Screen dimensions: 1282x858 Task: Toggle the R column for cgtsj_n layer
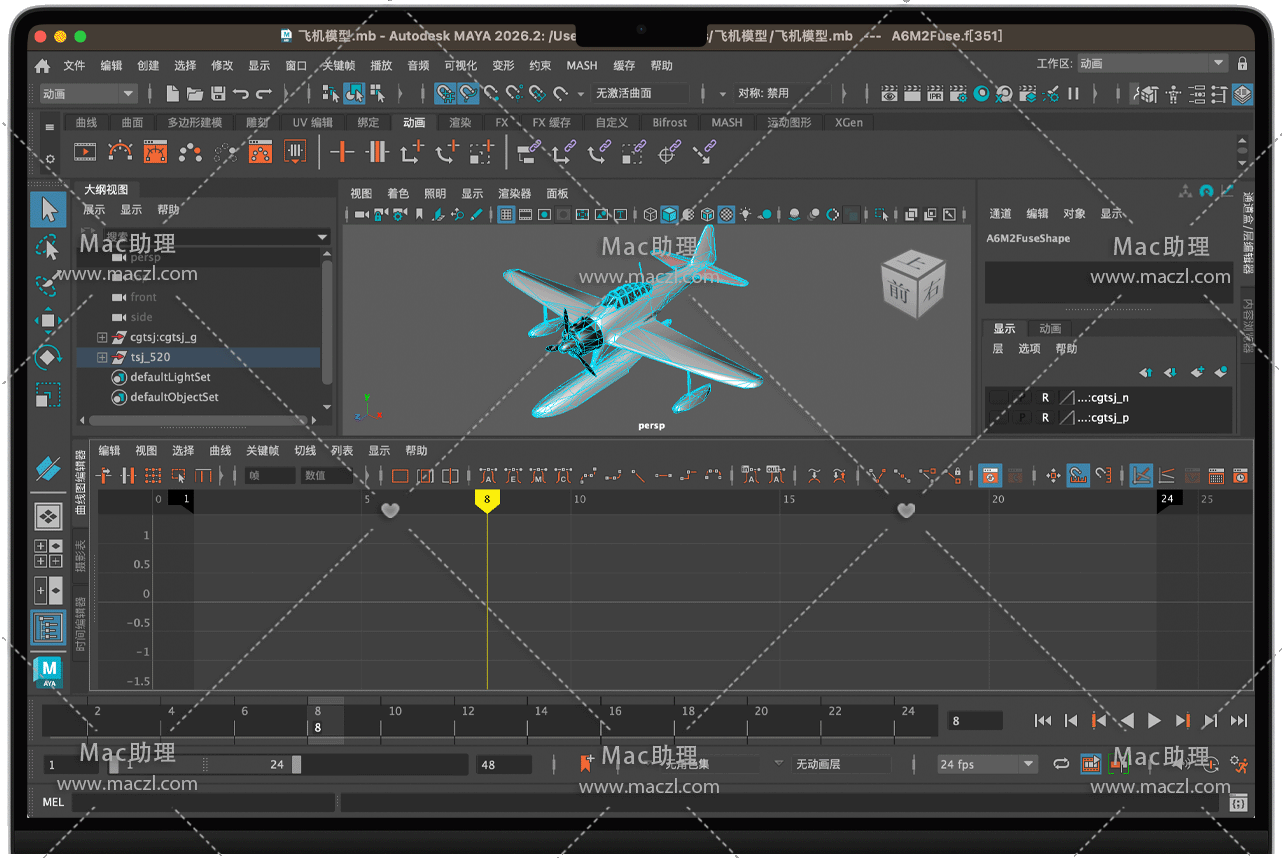(x=1045, y=397)
